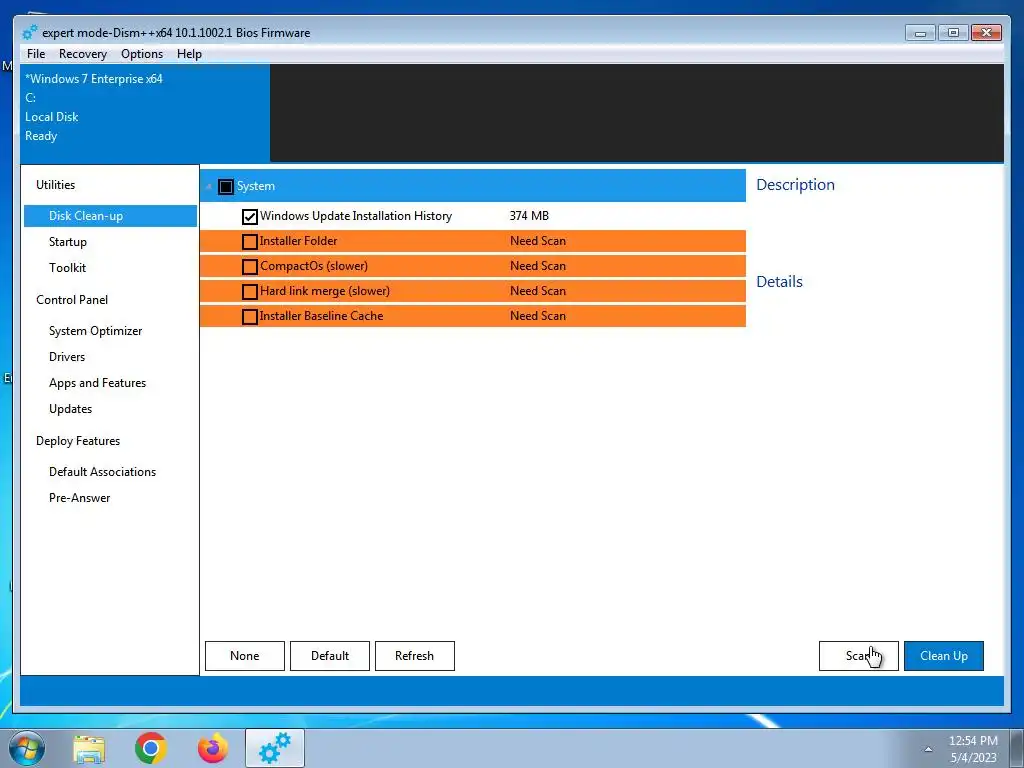Select the Dism++ gears taskbar icon

[275, 748]
